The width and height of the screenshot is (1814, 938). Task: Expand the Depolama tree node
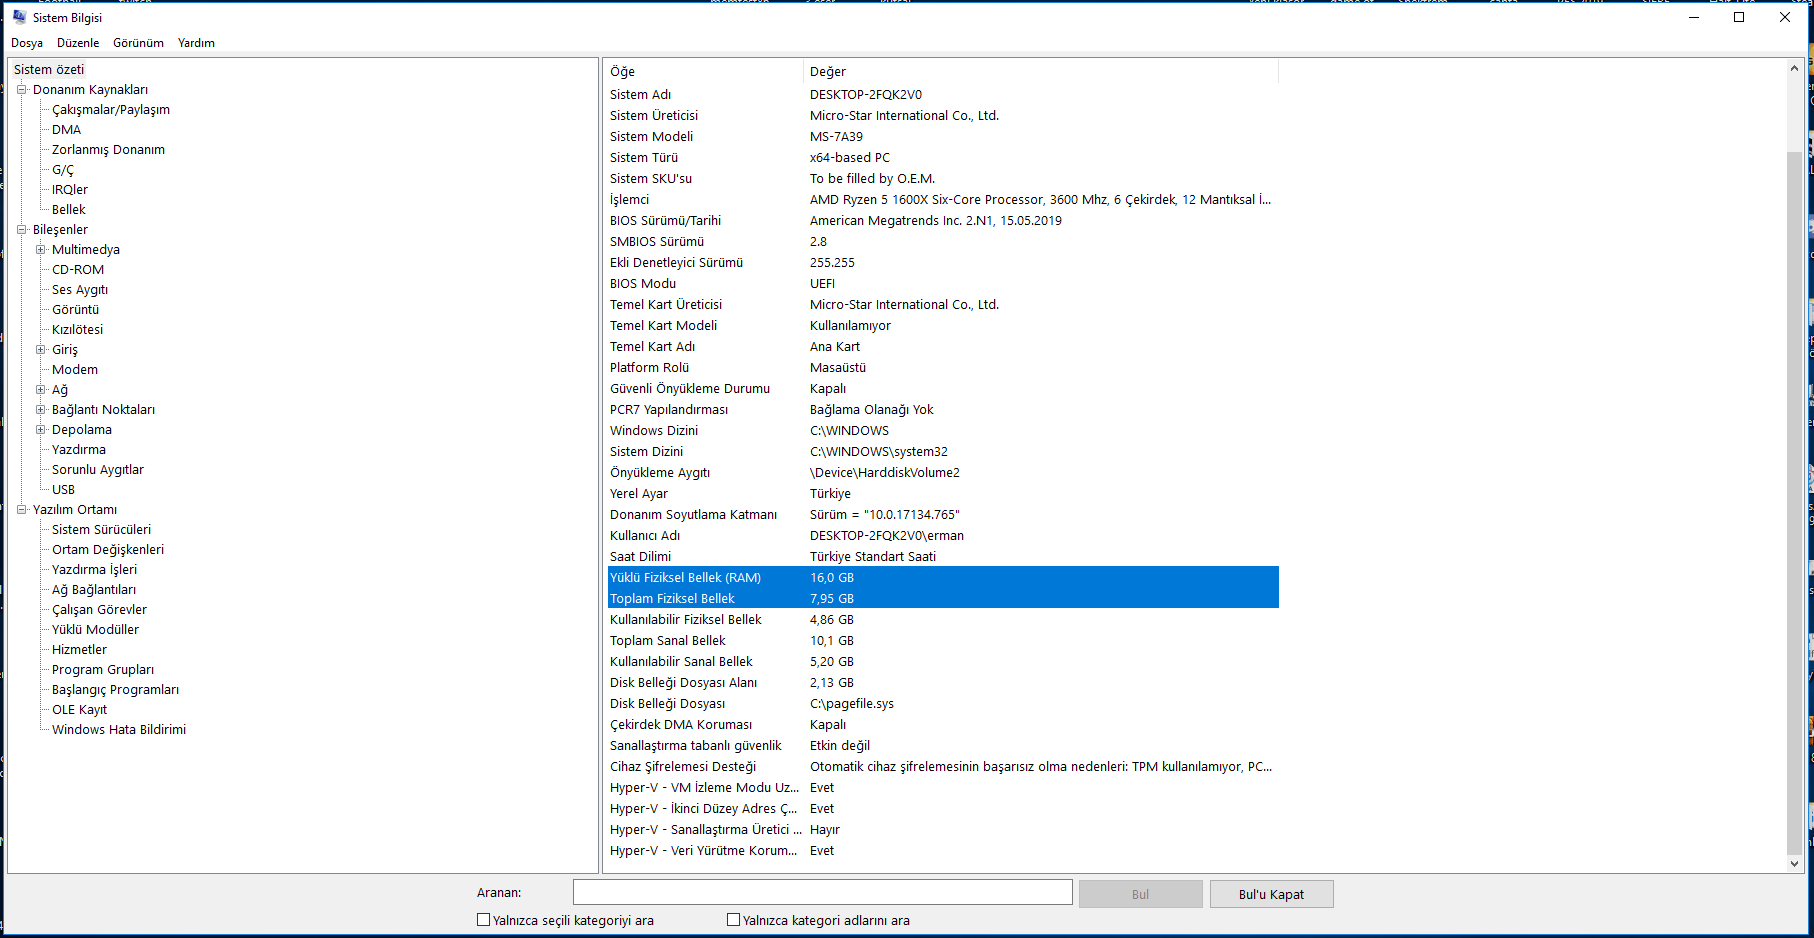(41, 430)
